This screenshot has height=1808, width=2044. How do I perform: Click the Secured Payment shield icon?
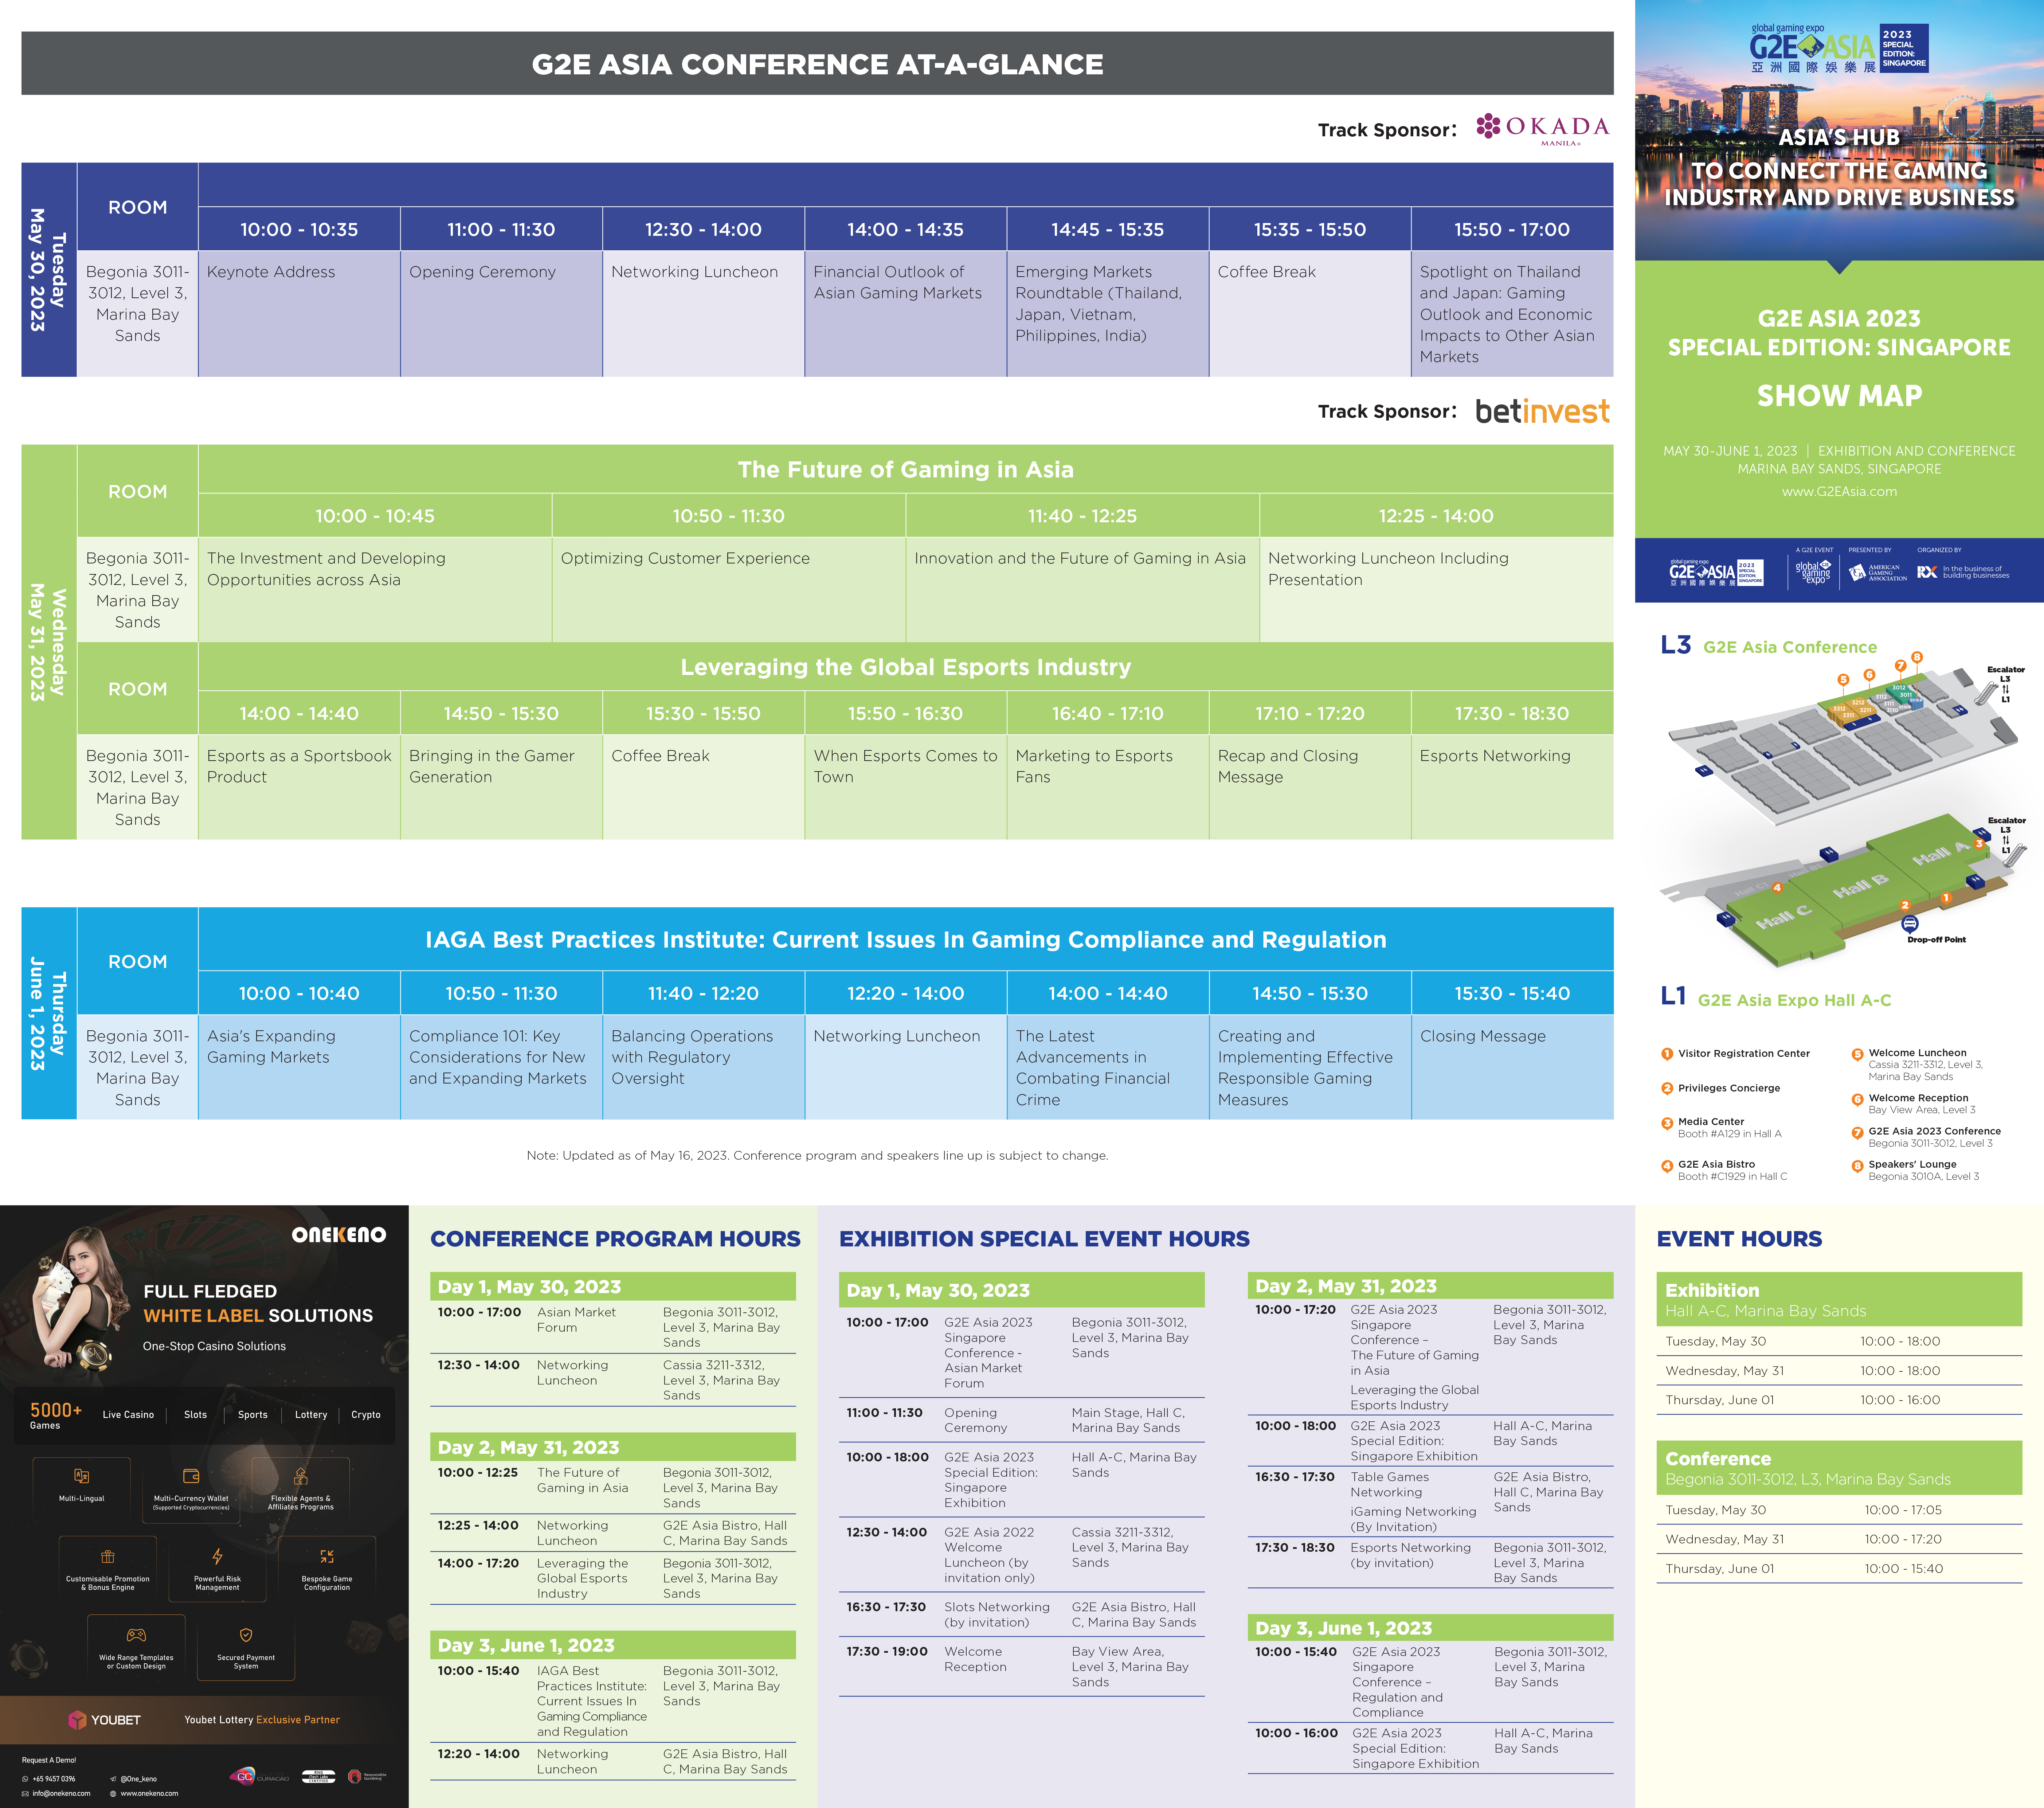point(246,1635)
